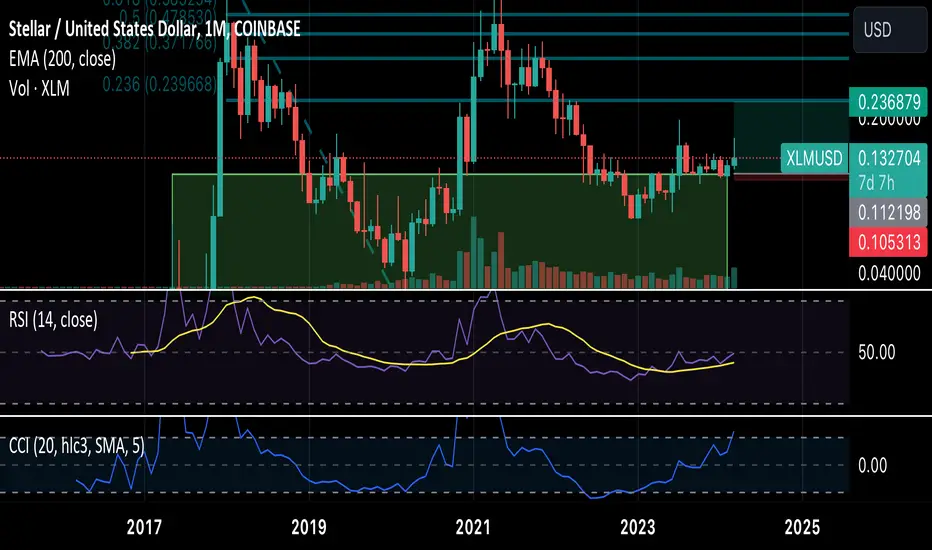
Task: Click the 2025 time axis label
Action: (802, 527)
